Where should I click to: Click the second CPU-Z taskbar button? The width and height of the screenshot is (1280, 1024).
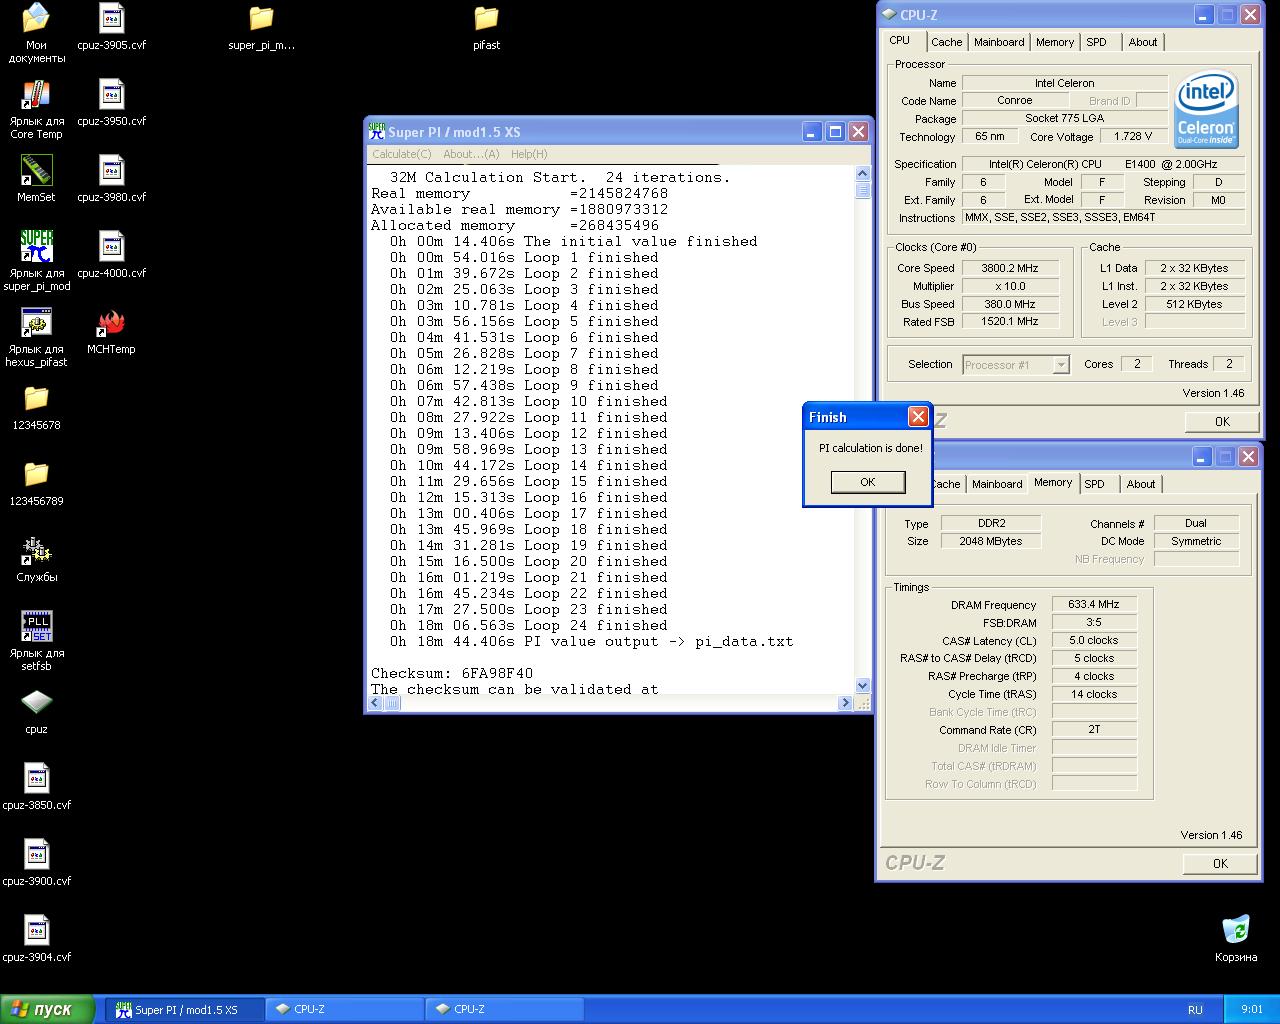505,1010
